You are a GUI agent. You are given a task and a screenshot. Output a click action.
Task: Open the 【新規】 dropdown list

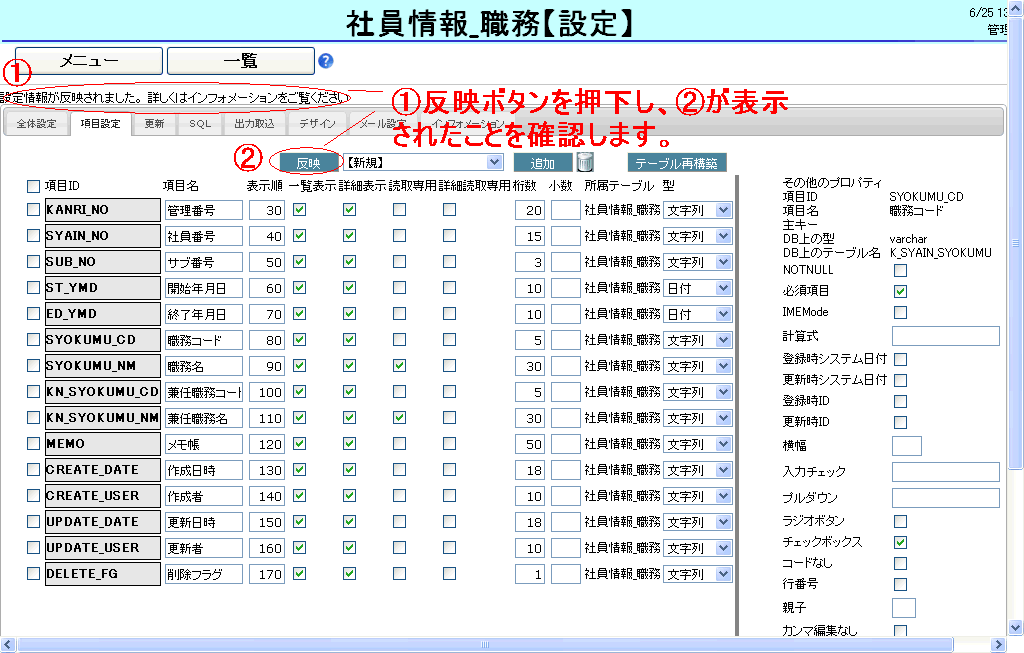coord(423,162)
